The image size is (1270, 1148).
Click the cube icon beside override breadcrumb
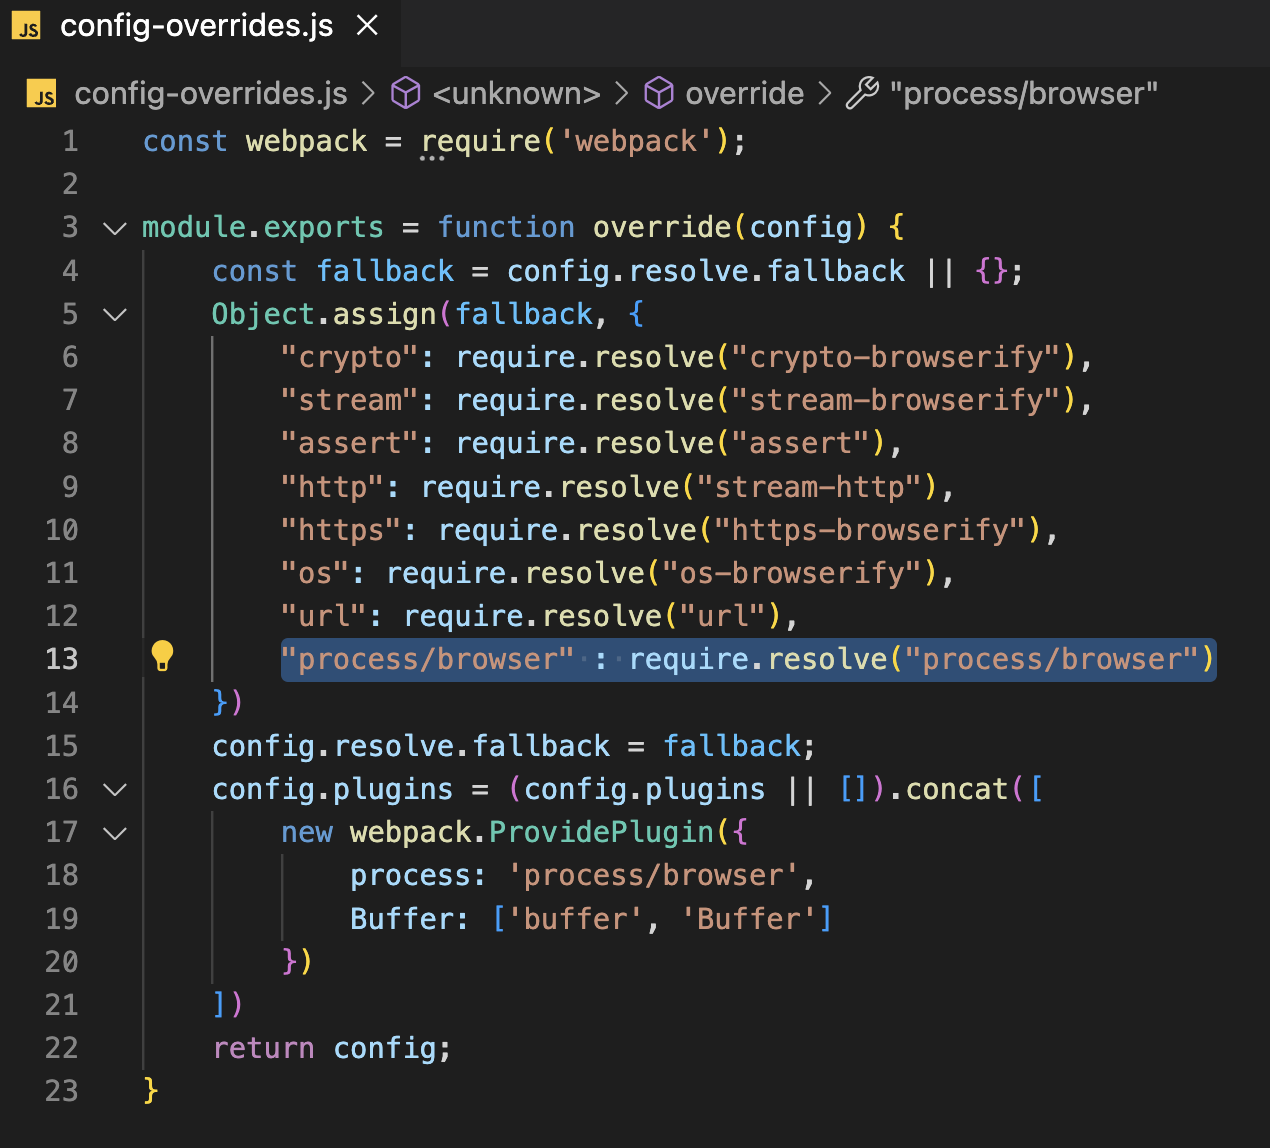(x=658, y=93)
